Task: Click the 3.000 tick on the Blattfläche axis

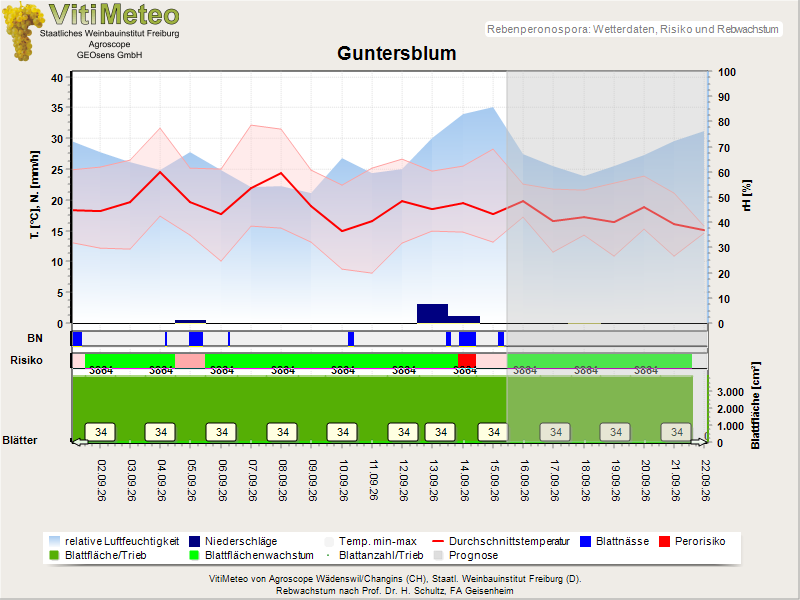Action: (x=730, y=392)
